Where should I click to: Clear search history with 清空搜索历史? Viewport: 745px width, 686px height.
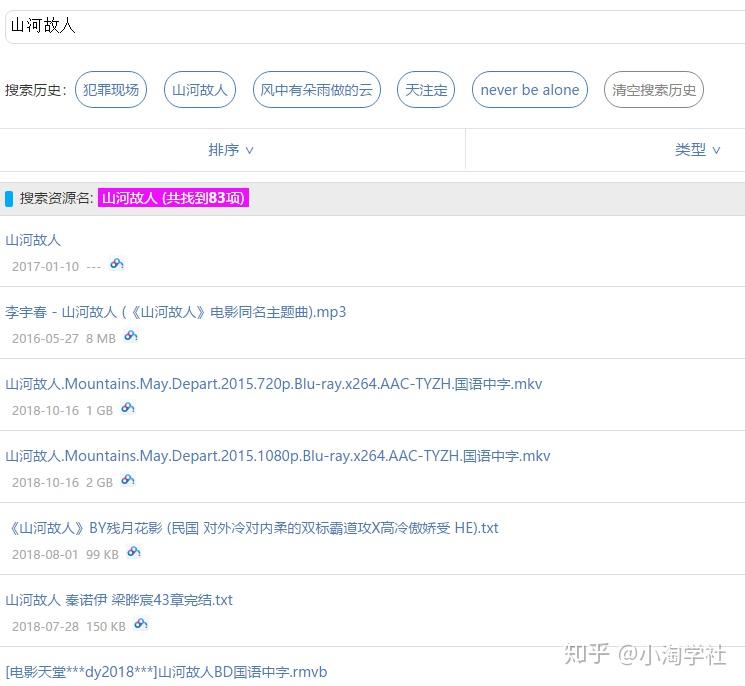click(x=654, y=89)
